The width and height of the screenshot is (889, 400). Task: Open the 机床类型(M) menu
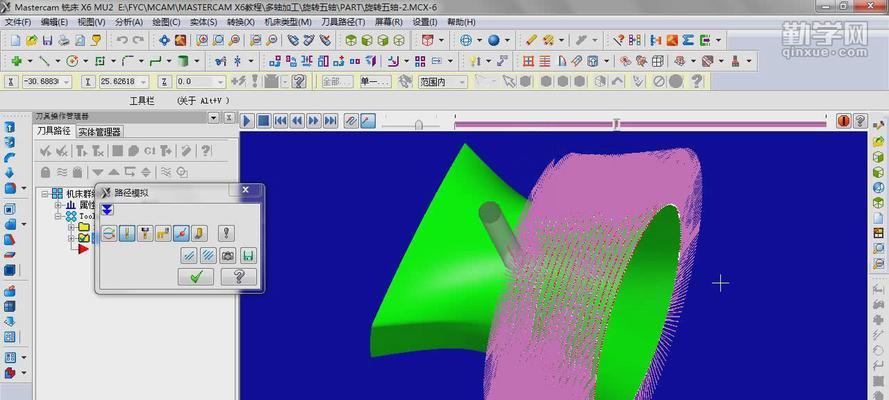point(288,22)
